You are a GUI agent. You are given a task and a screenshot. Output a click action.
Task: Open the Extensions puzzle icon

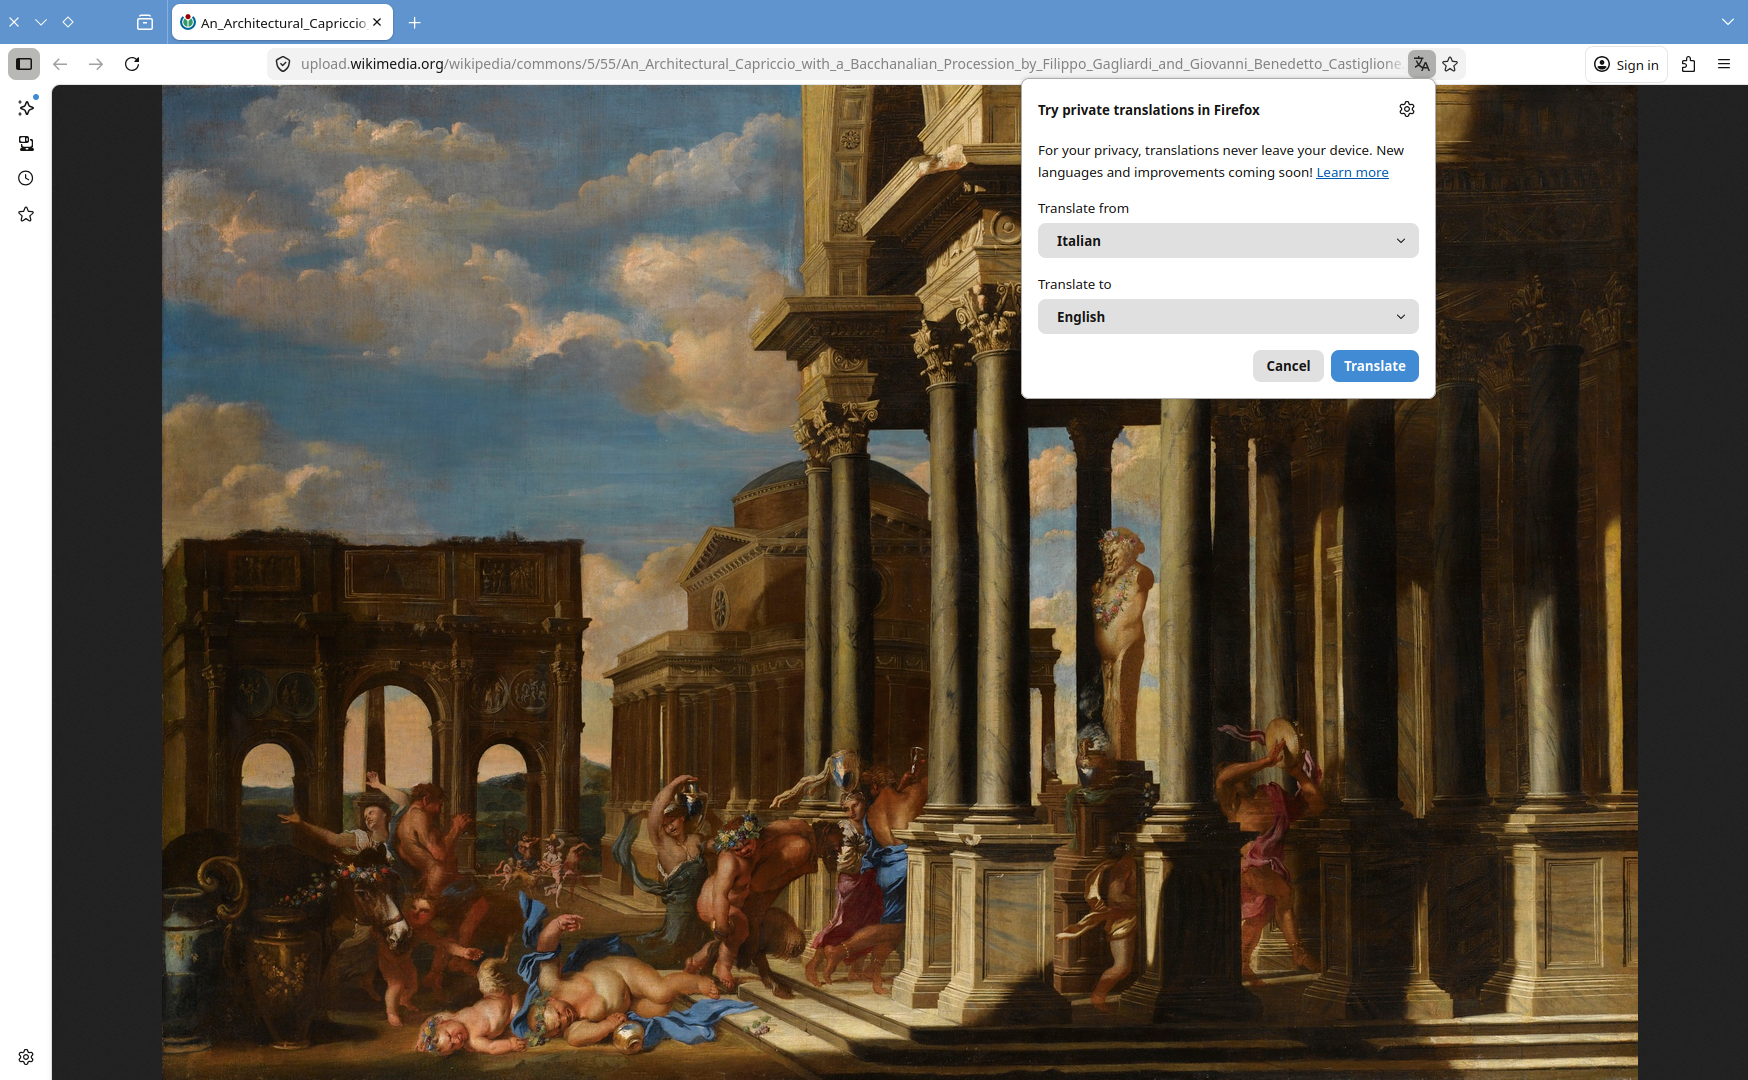(x=1688, y=64)
